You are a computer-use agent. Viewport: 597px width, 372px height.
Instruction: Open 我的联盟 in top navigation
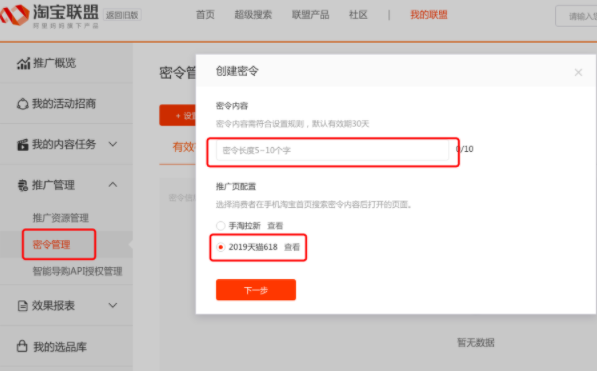429,15
